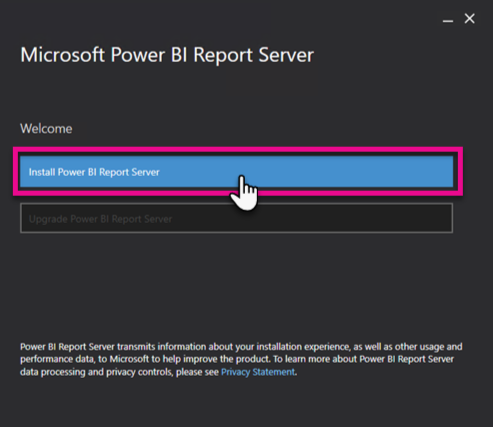Image resolution: width=493 pixels, height=427 pixels.
Task: Click the "Upgrade Power BI Report Server" label text
Action: coord(100,219)
